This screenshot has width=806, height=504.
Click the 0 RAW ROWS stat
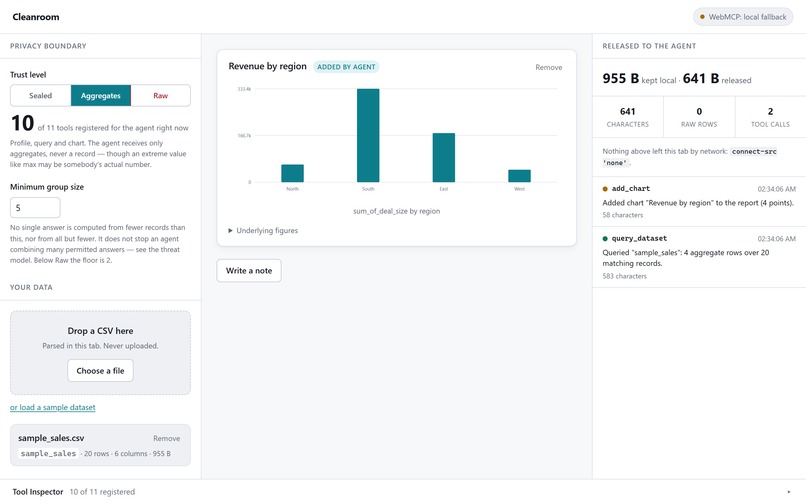(x=699, y=117)
